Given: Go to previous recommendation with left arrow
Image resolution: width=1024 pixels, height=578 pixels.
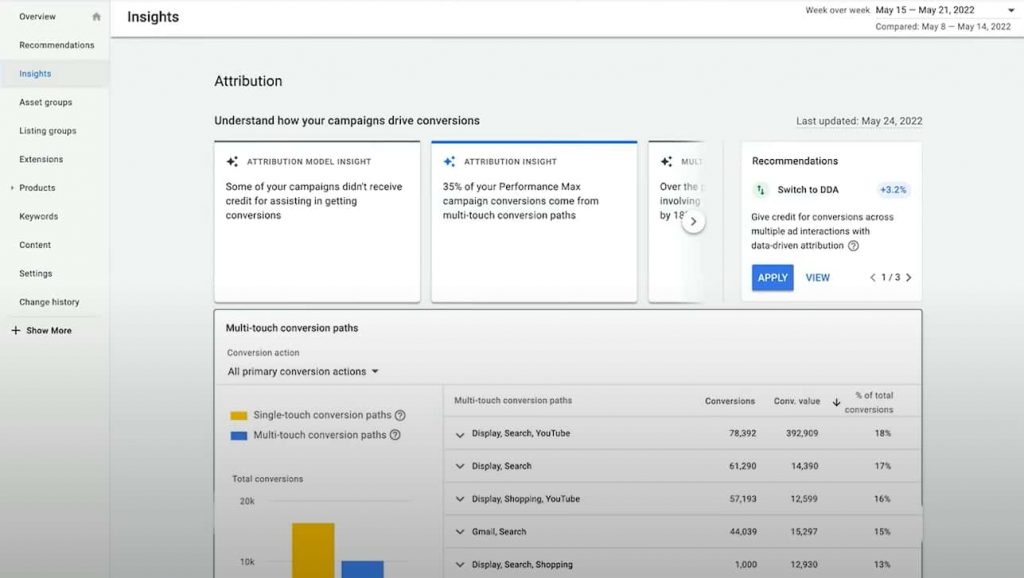Looking at the screenshot, I should (872, 278).
